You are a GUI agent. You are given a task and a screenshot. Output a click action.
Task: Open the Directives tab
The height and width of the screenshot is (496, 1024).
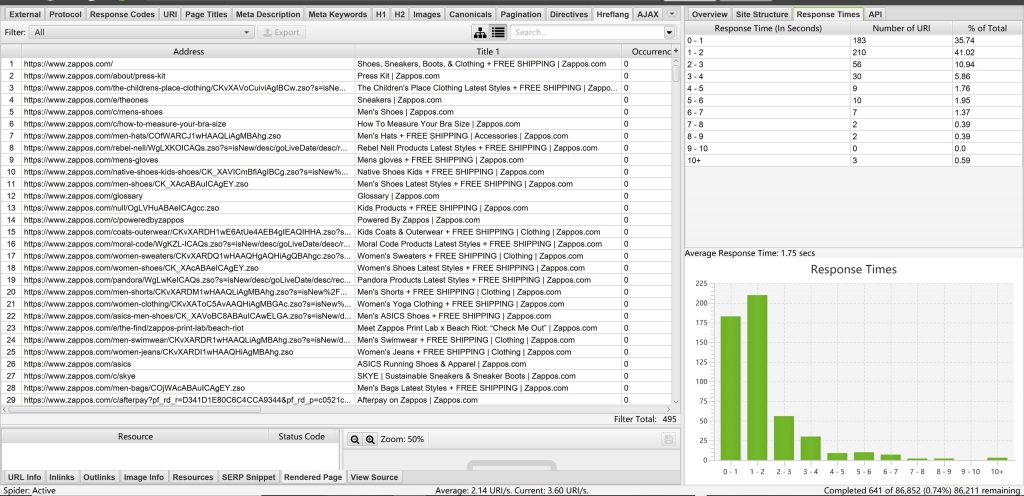tap(569, 14)
